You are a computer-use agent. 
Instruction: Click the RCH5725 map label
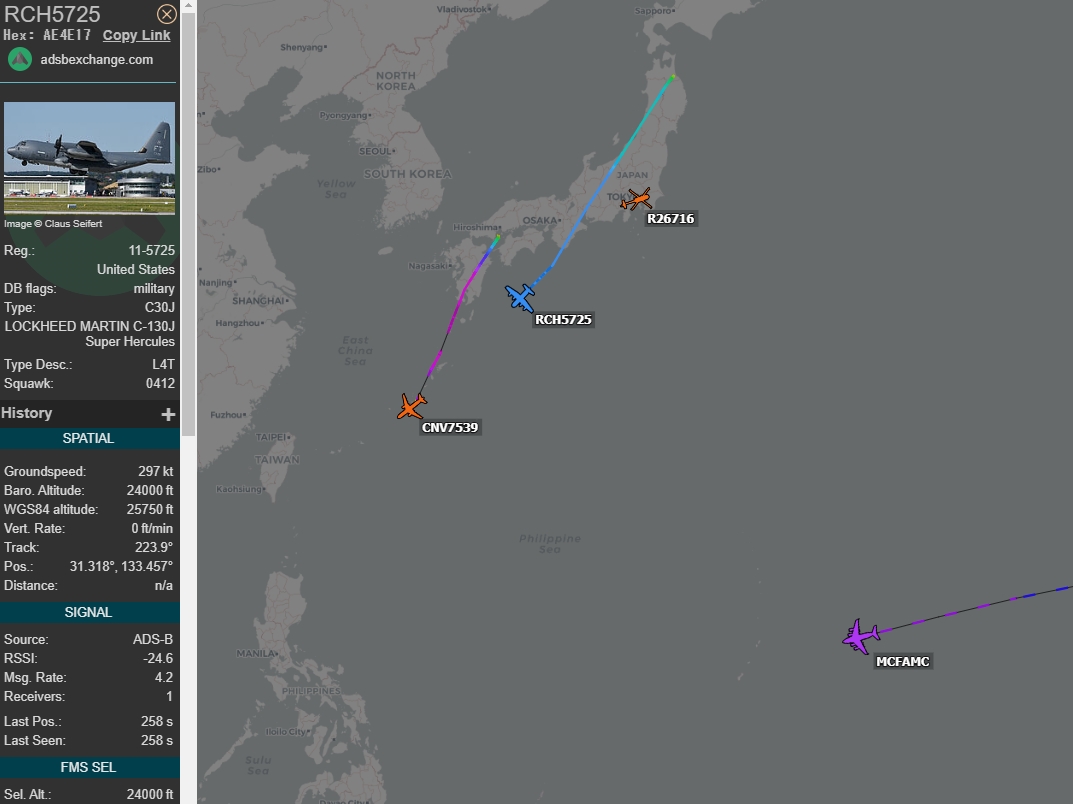tap(563, 320)
